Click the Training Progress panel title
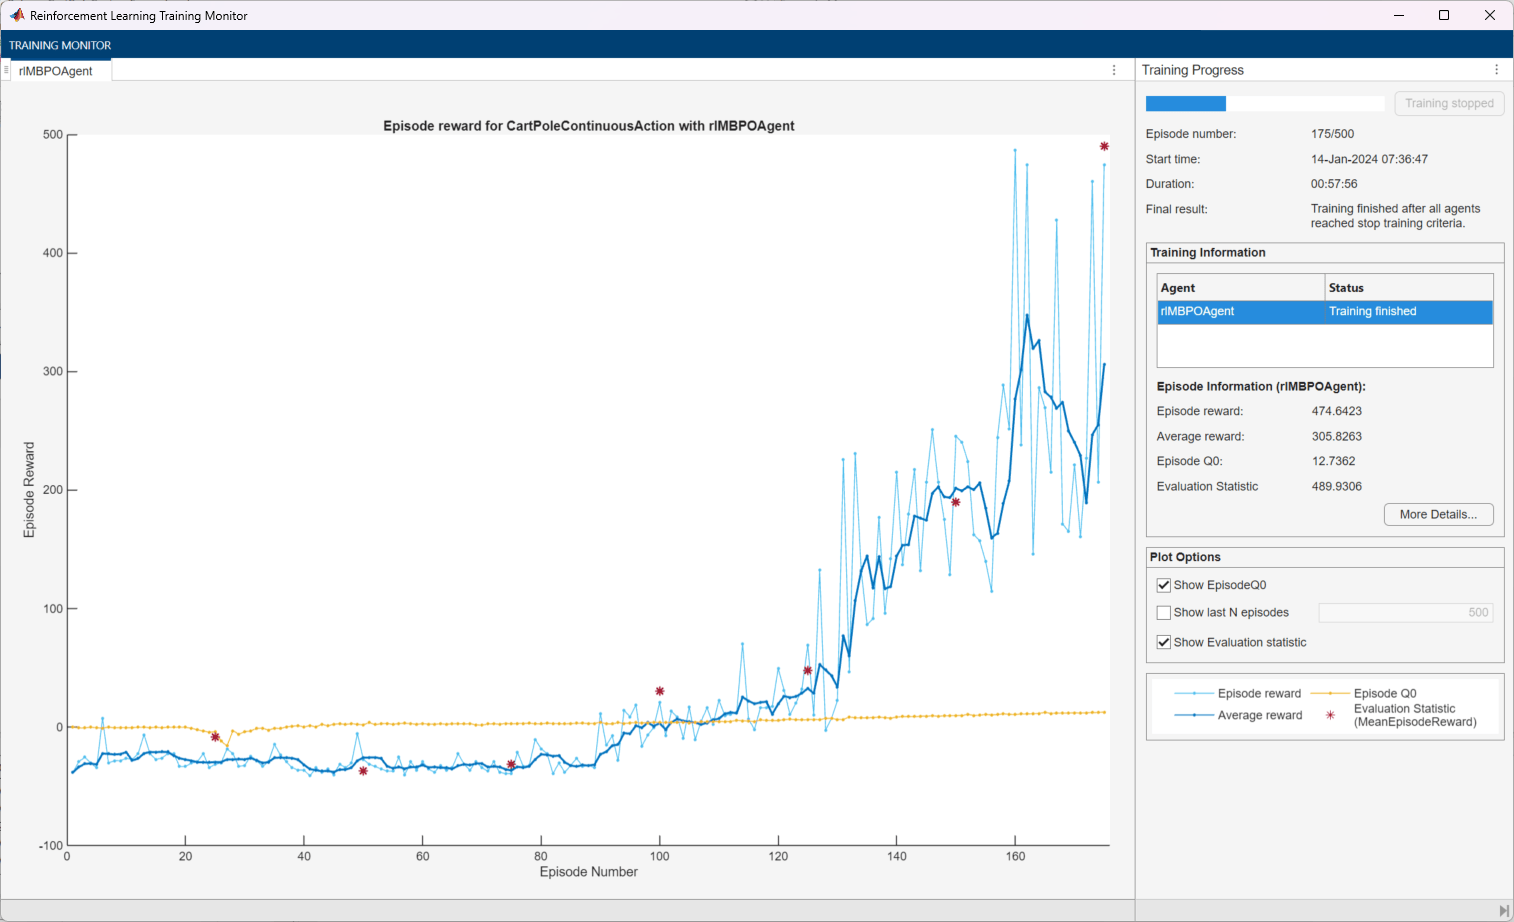The width and height of the screenshot is (1514, 922). pyautogui.click(x=1193, y=70)
